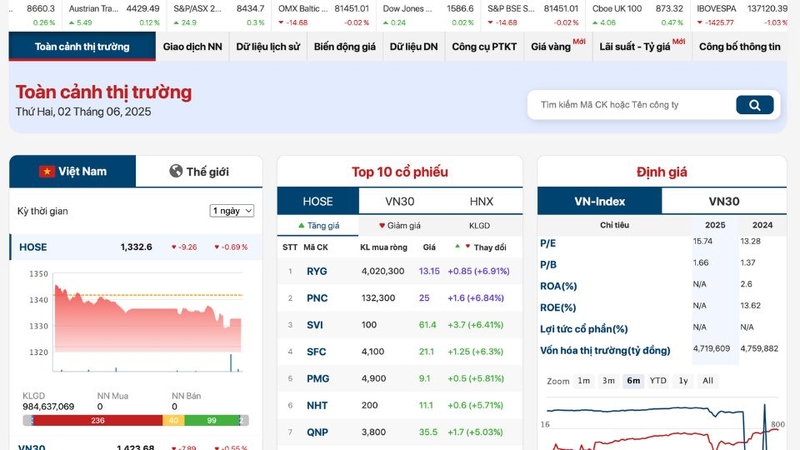
Task: Focus the stock code search field
Action: [633, 105]
